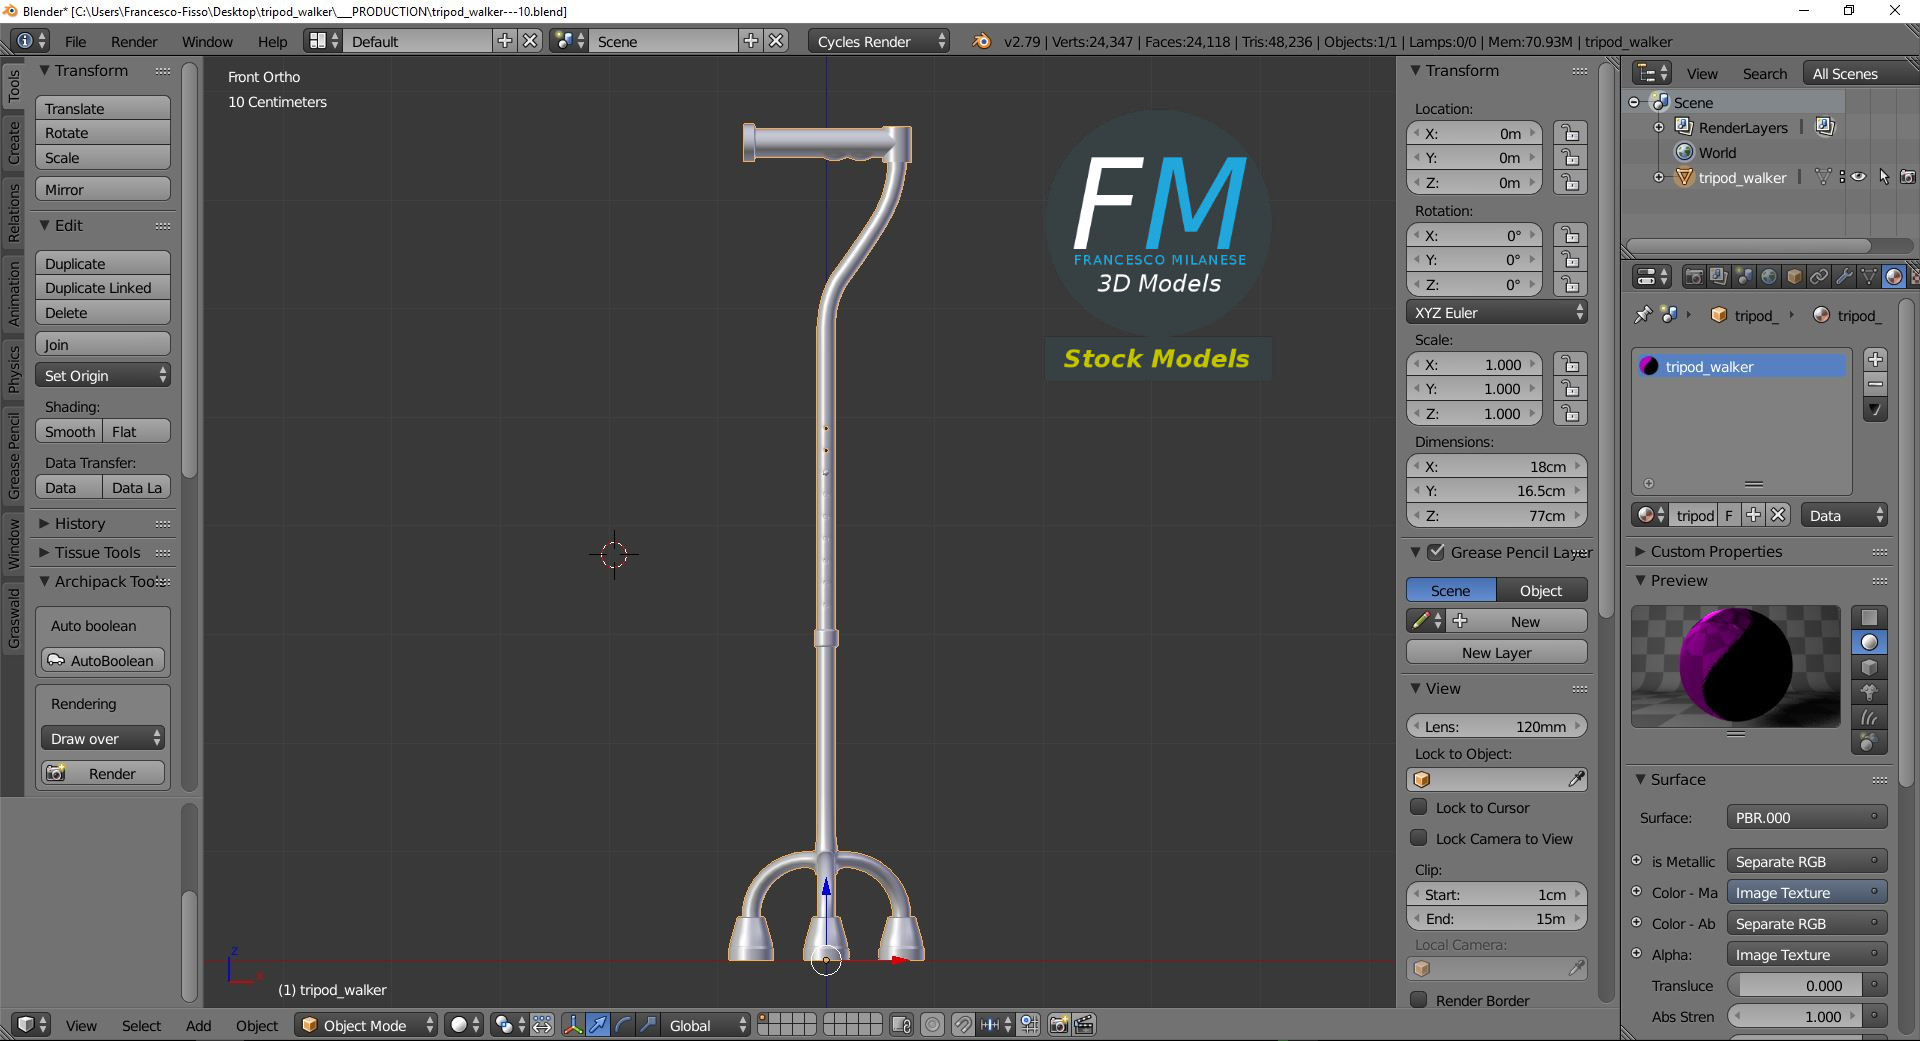Click the RenderLayers data icon in outliner

[x=1825, y=127]
